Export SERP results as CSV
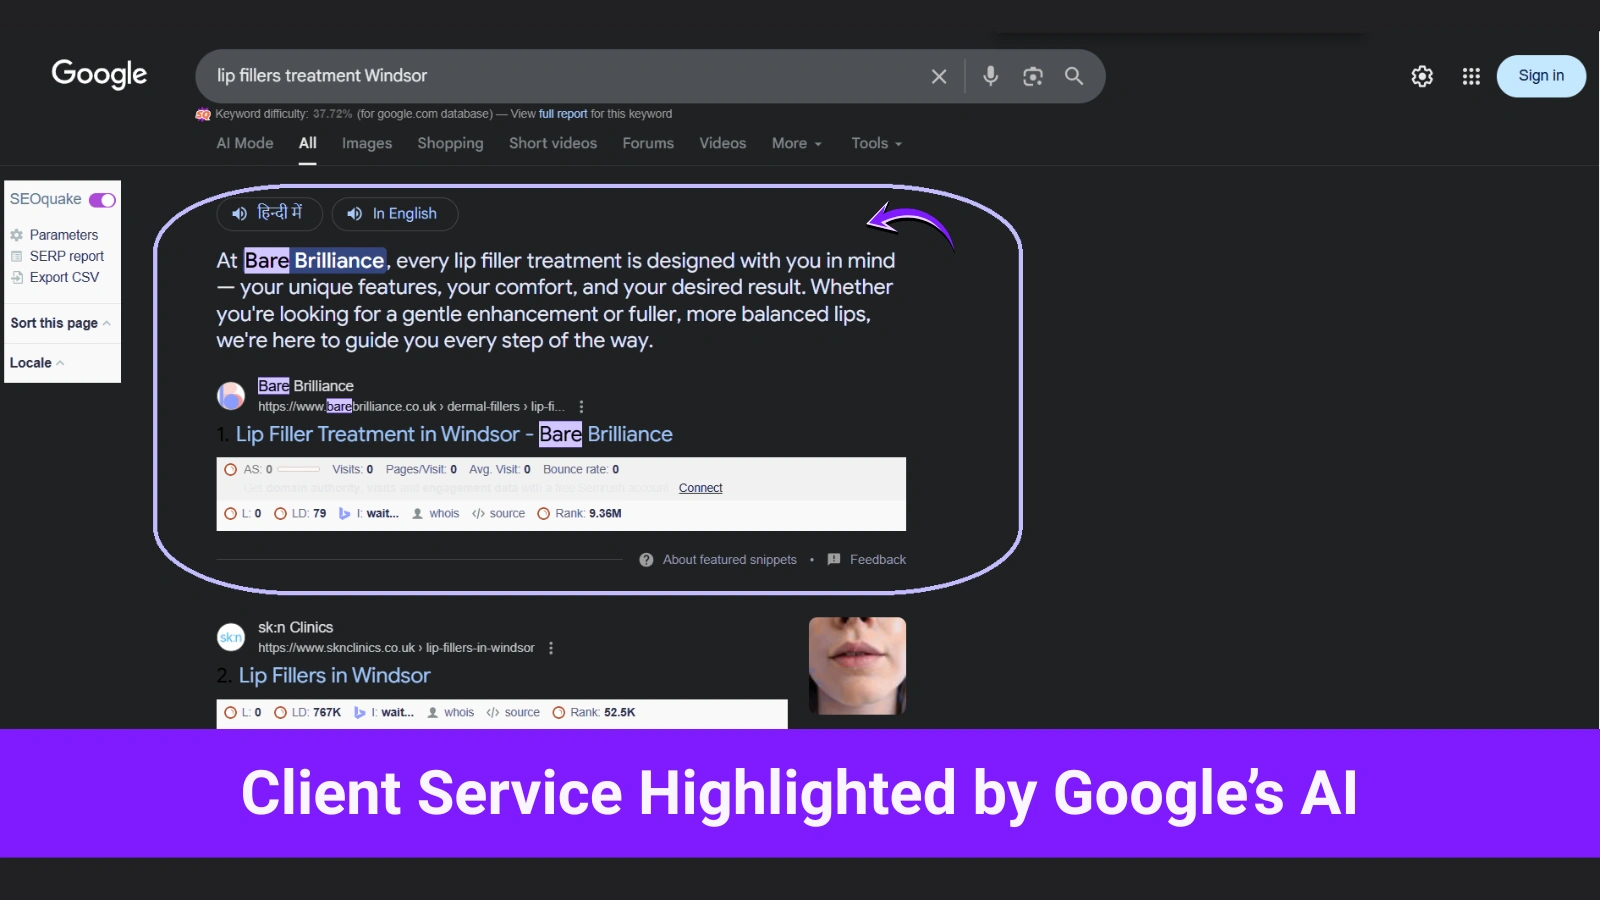This screenshot has height=900, width=1600. 63,276
